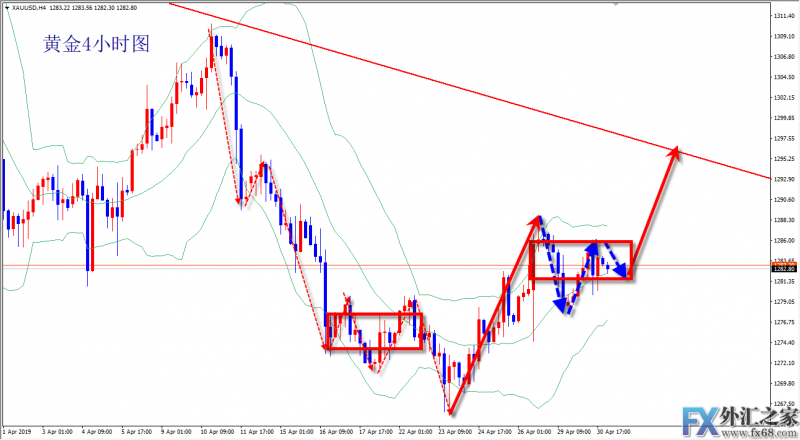Click the 黄金4小时图 chart label
Image resolution: width=800 pixels, height=440 pixels.
[96, 45]
